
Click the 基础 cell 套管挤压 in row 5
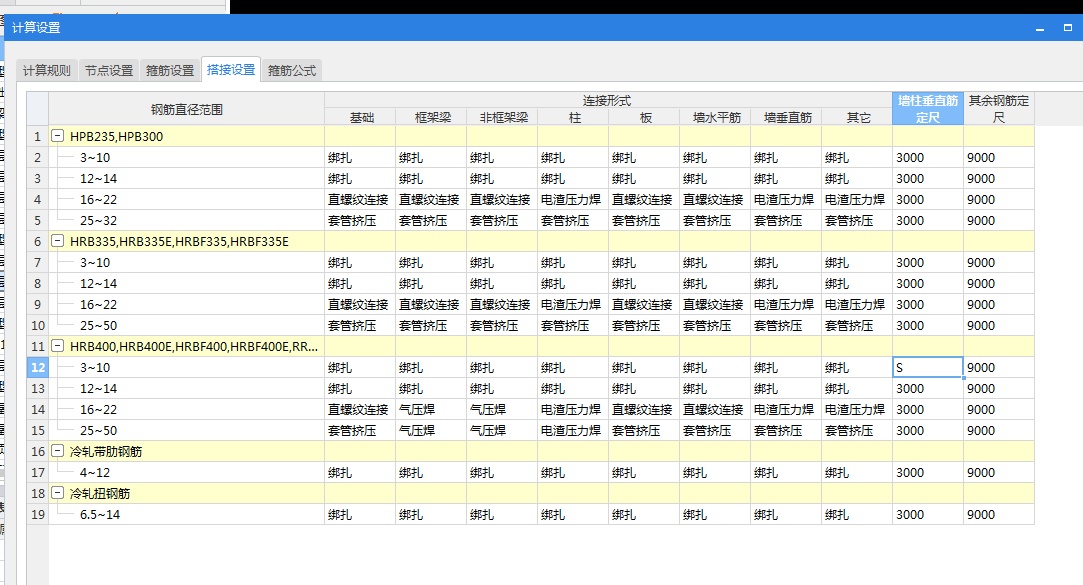pyautogui.click(x=361, y=220)
